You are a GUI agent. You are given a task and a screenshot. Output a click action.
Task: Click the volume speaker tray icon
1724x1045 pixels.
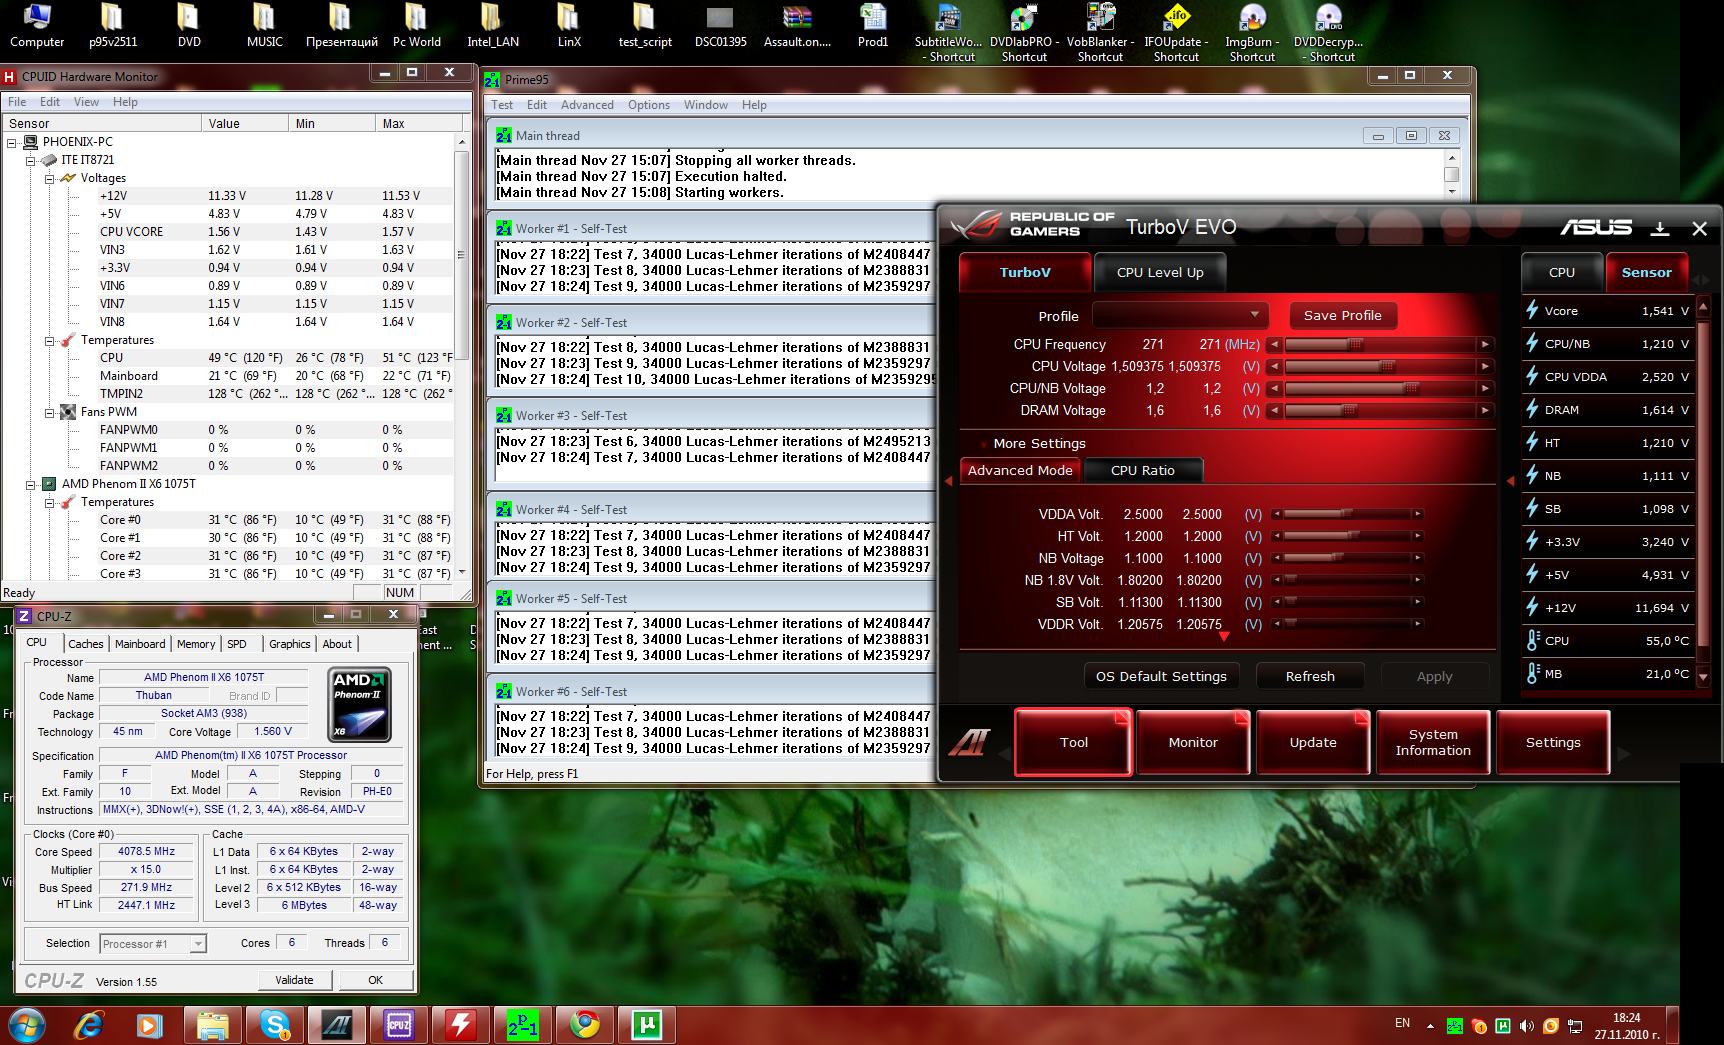[1527, 1025]
